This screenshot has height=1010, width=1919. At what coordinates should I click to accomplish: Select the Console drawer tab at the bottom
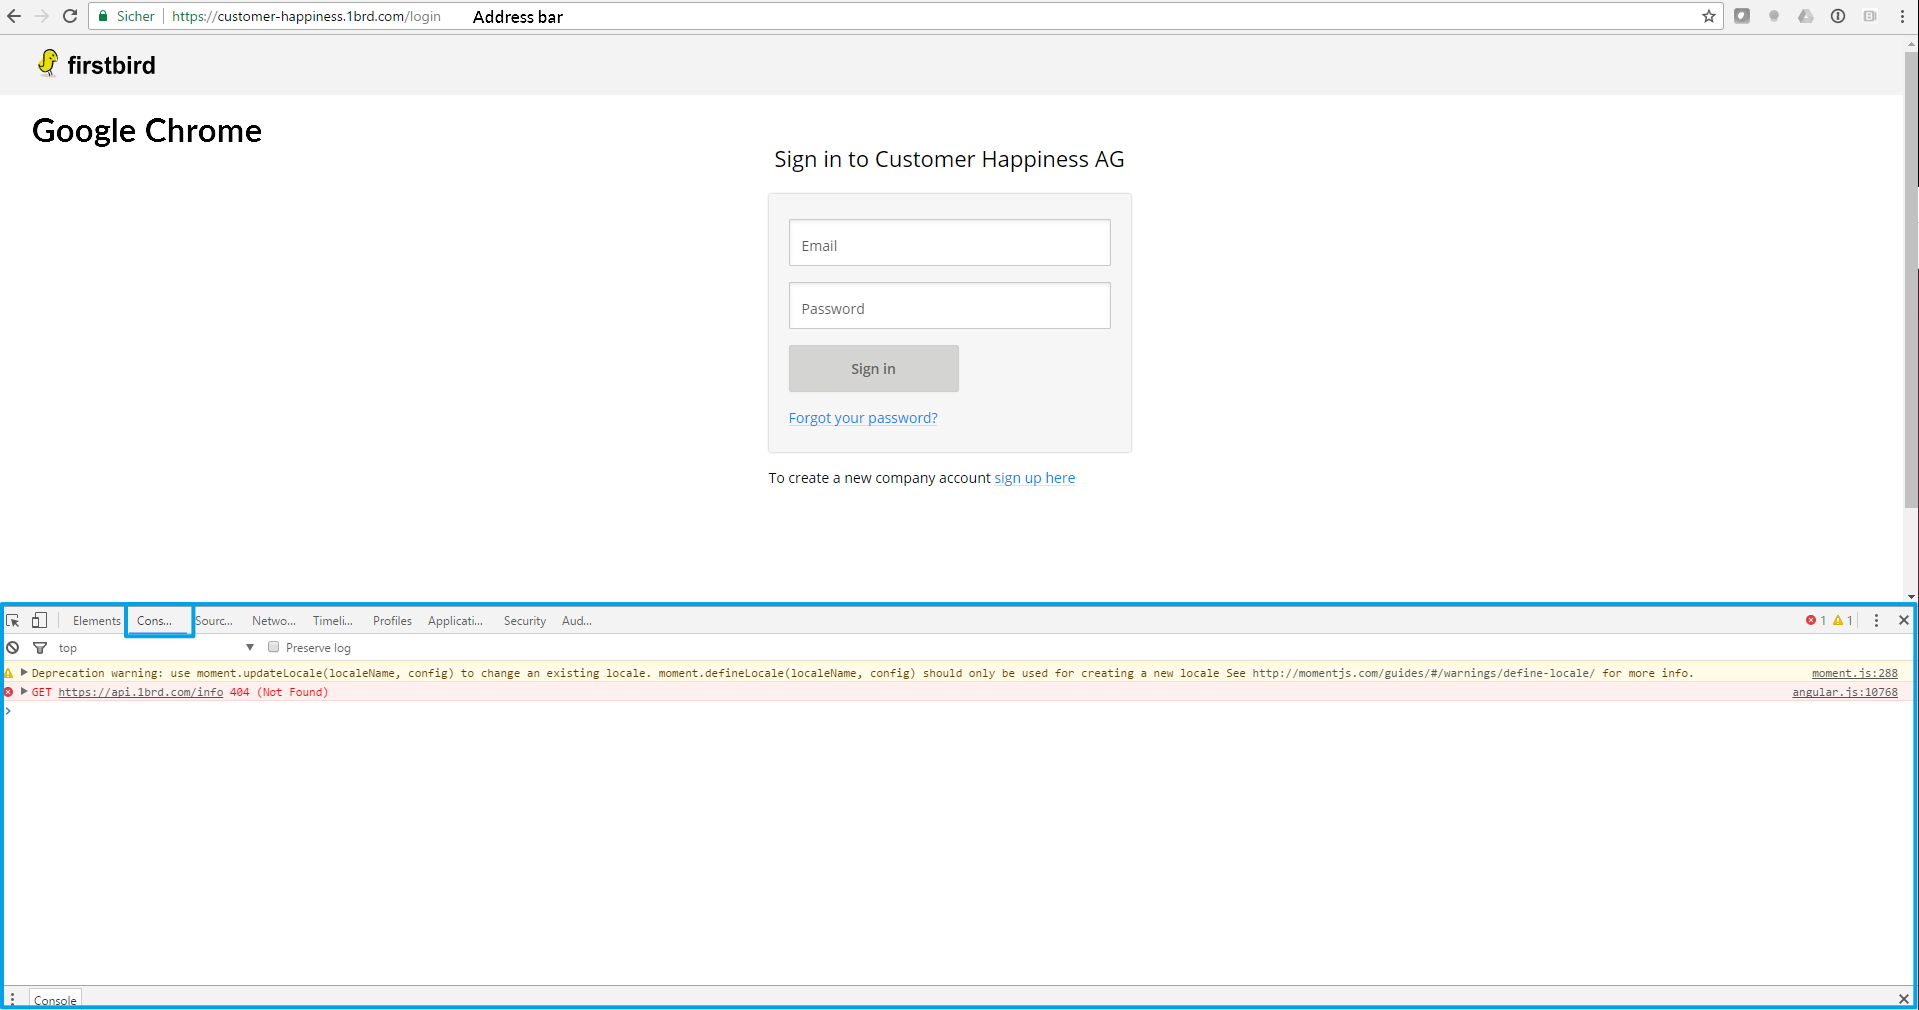(x=55, y=999)
